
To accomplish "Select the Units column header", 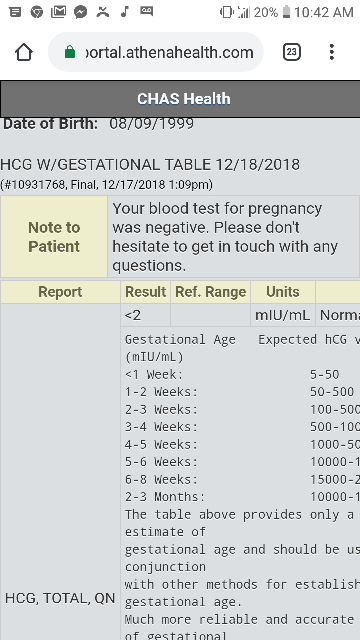I will 283,292.
